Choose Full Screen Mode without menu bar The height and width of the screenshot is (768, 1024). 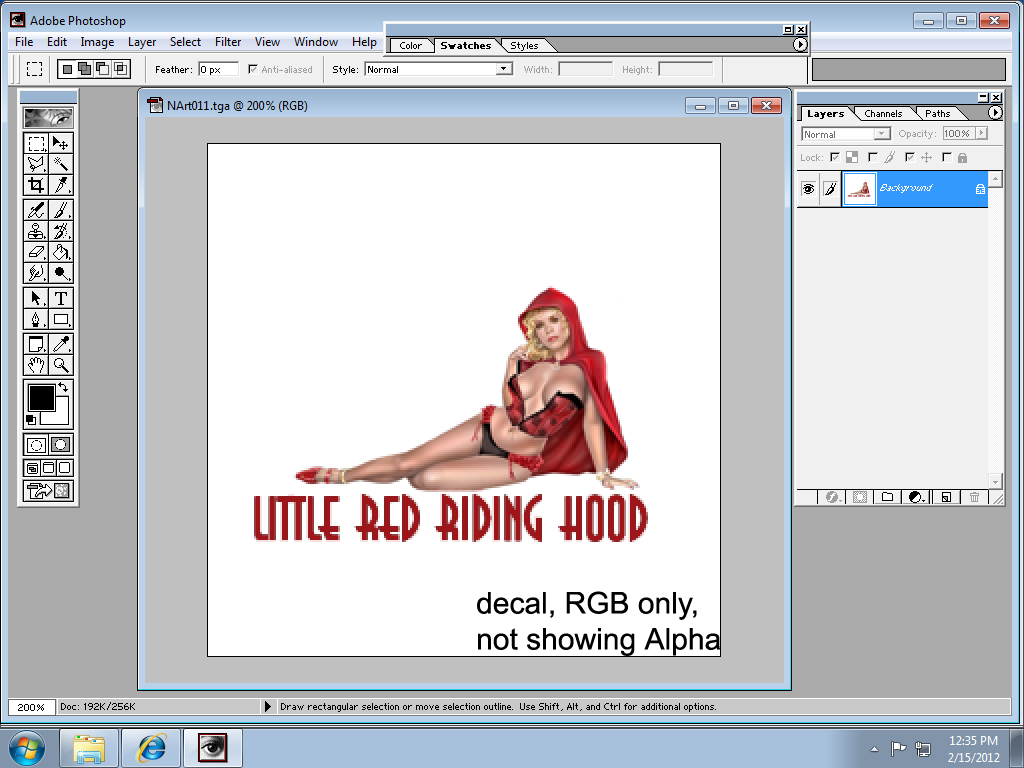(64, 468)
